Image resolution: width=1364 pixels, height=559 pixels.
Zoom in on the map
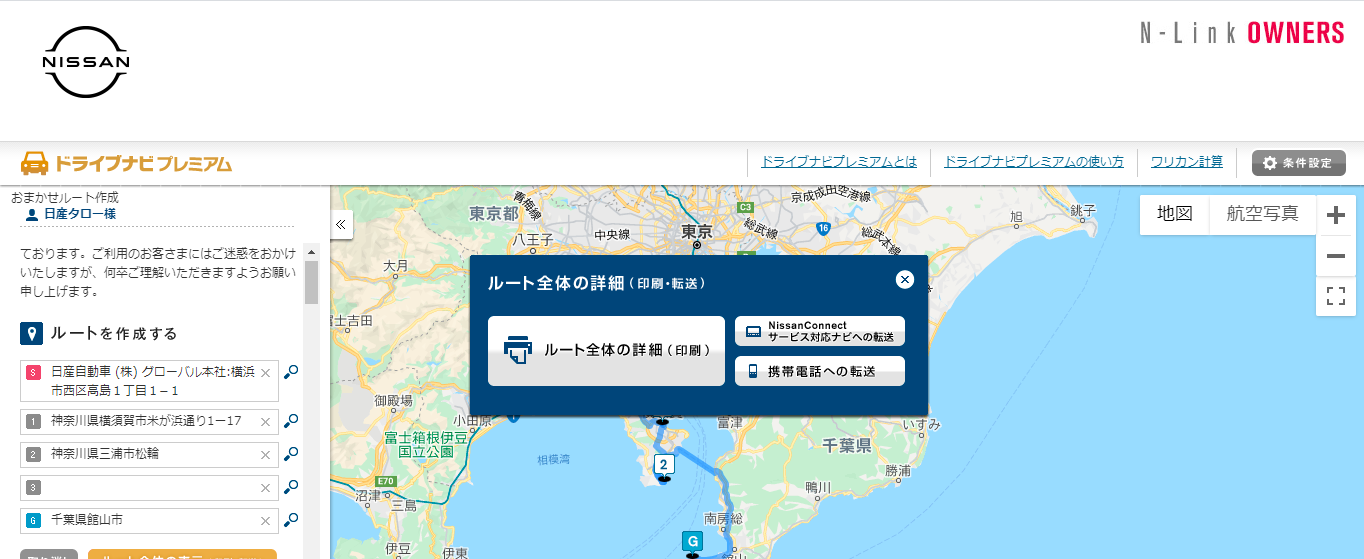click(1335, 215)
